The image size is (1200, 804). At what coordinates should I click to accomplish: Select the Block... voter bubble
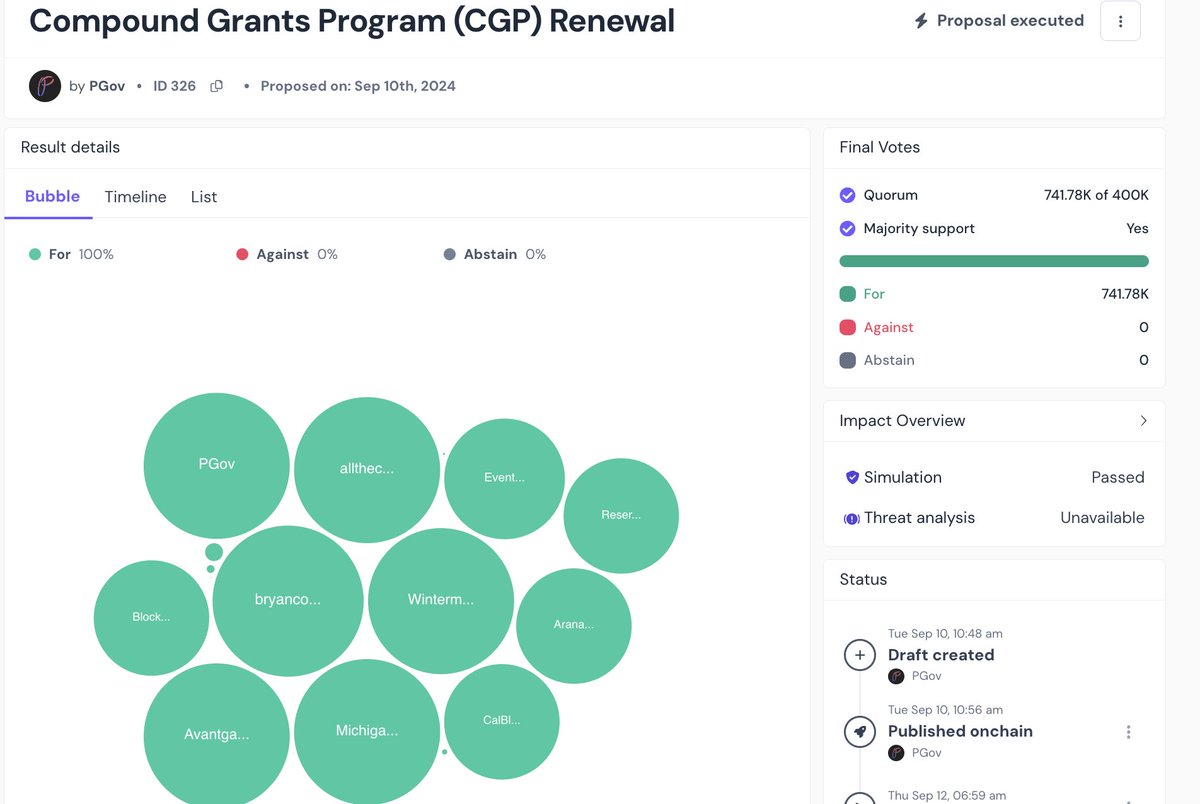(x=151, y=618)
